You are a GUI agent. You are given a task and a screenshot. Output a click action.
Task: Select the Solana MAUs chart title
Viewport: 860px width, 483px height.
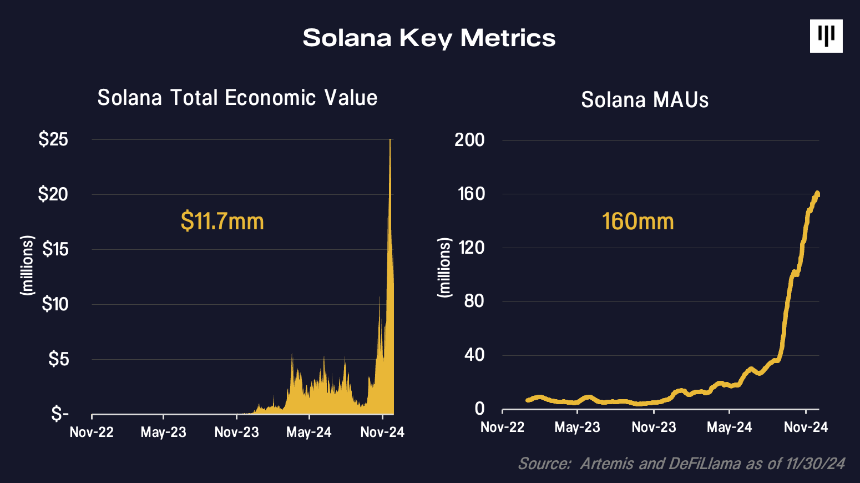pyautogui.click(x=644, y=100)
